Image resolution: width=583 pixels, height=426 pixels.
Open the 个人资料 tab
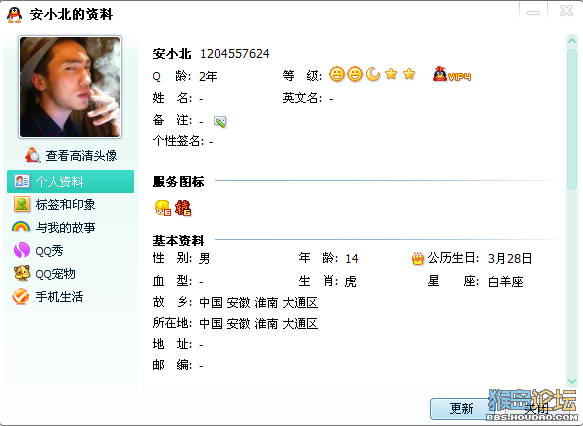(70, 181)
